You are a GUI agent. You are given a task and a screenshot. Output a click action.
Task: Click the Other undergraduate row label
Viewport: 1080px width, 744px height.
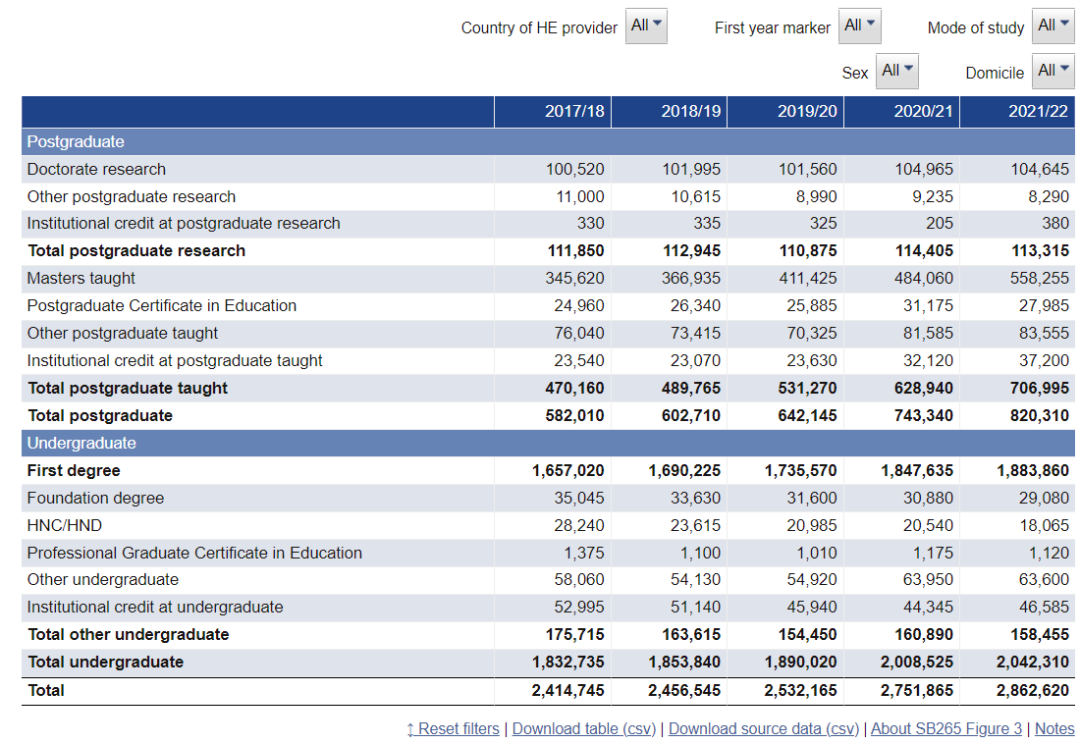coord(103,580)
